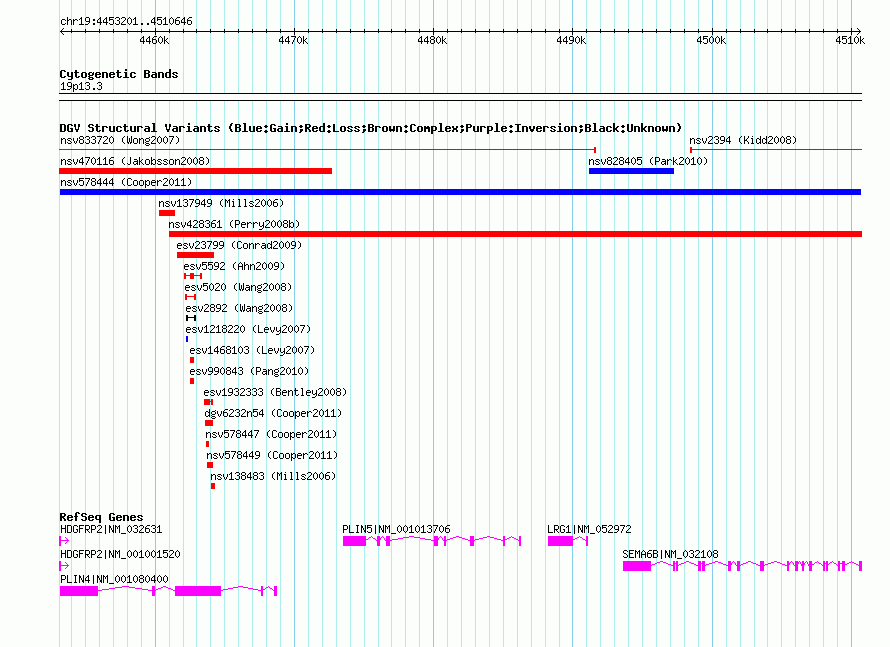This screenshot has width=890, height=647.
Task: Select the nsv578444 (Cooper2011) blue gain bar
Action: pyautogui.click(x=460, y=192)
